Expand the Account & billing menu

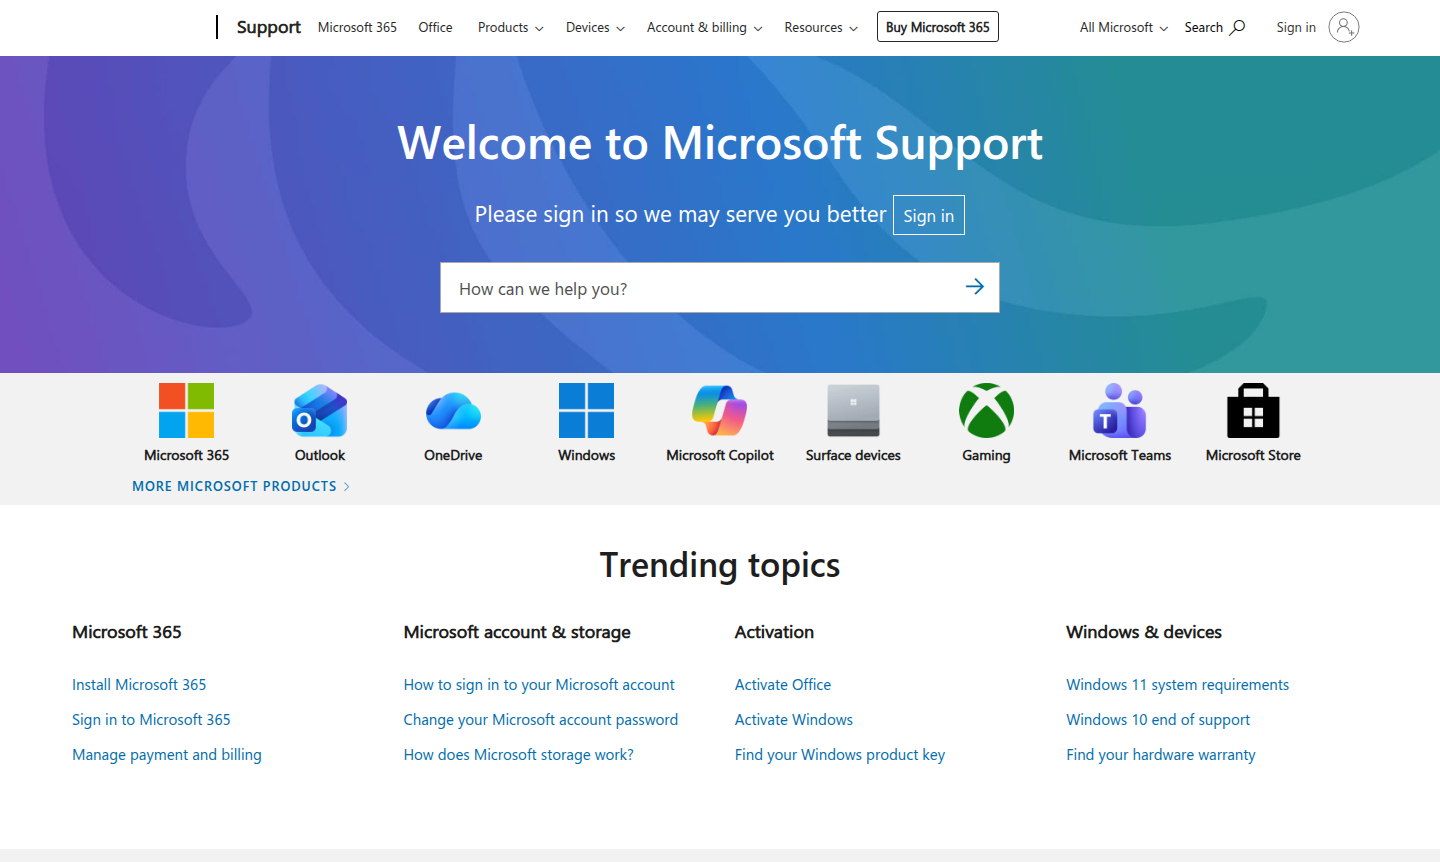pos(704,27)
